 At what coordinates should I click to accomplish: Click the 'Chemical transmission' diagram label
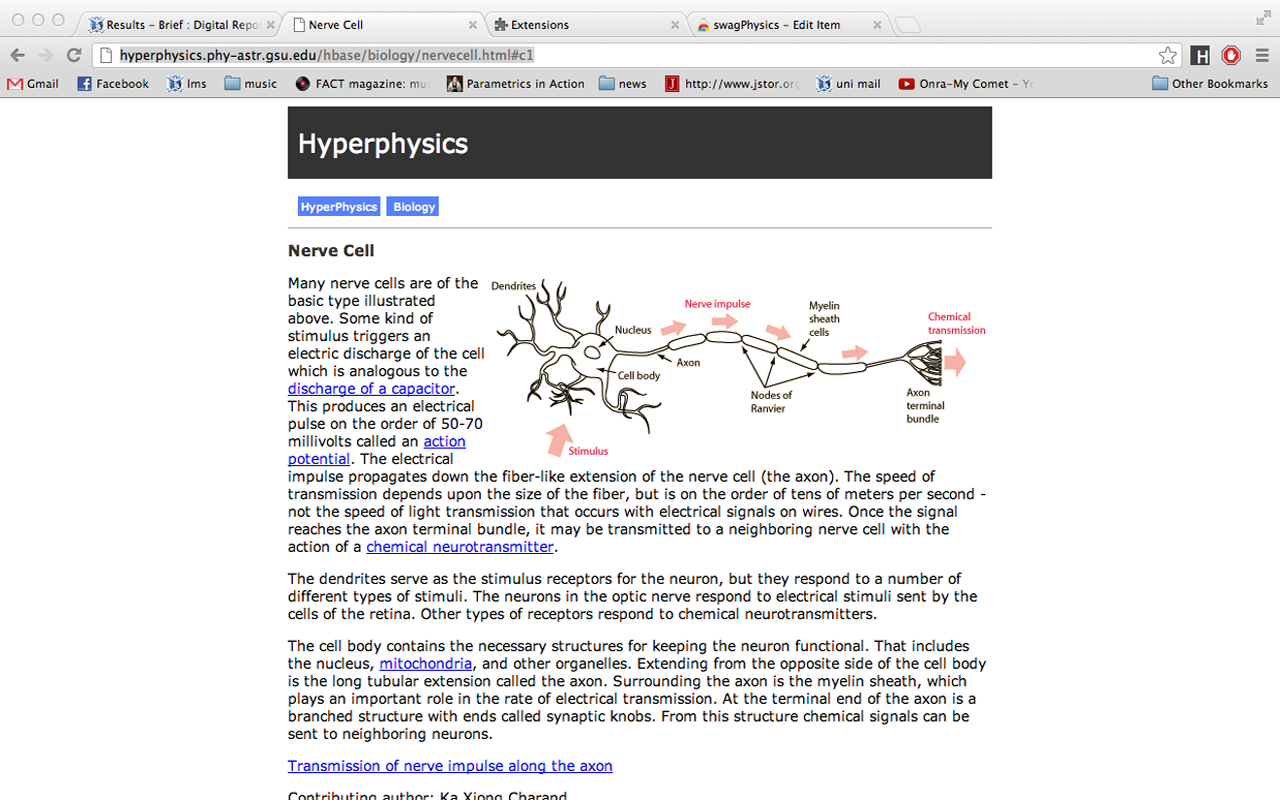(956, 324)
